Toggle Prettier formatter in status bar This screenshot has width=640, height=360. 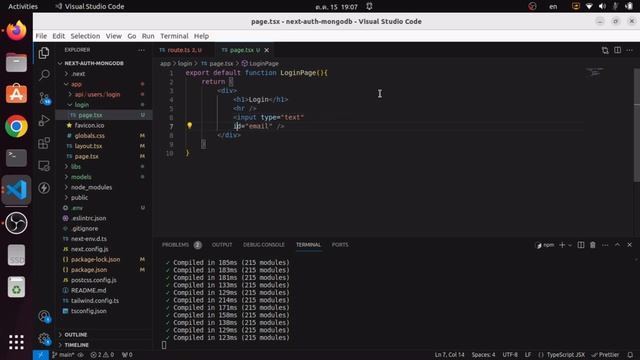point(605,355)
